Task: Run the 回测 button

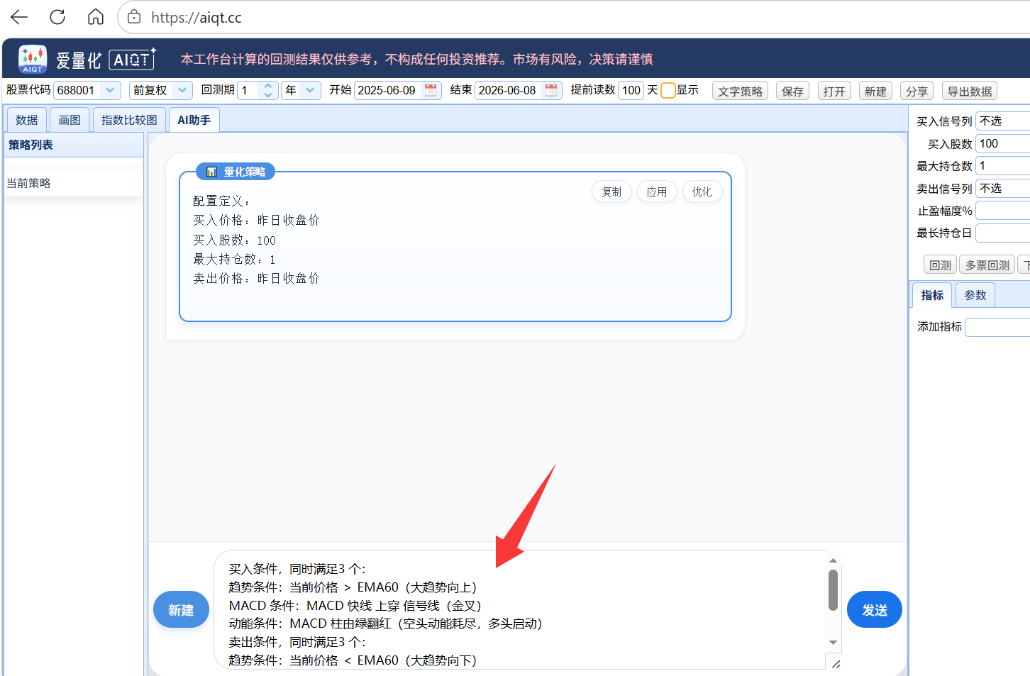Action: [940, 265]
